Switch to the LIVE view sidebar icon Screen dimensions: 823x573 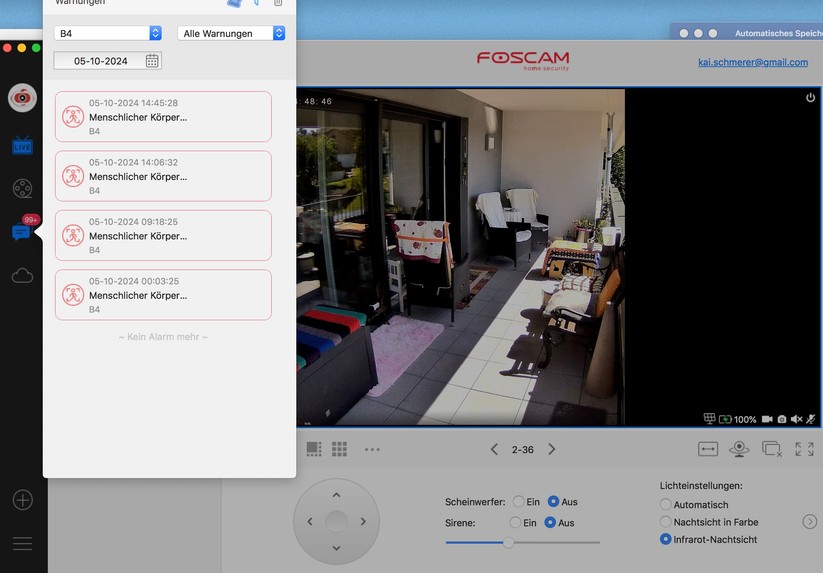pos(22,146)
